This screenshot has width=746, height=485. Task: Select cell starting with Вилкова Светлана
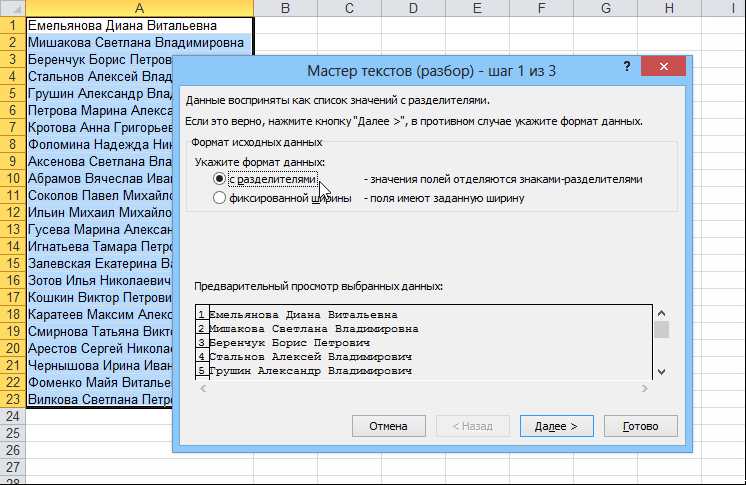pos(100,399)
